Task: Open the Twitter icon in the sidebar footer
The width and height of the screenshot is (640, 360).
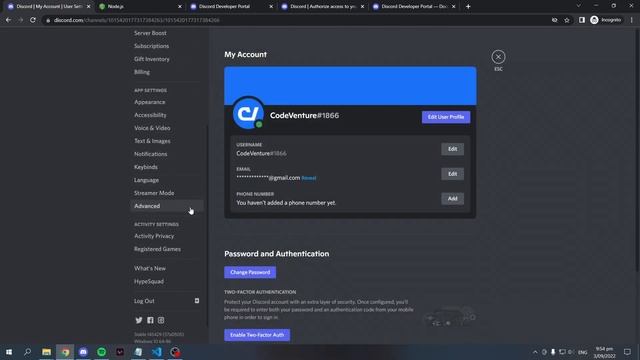Action: tap(139, 320)
